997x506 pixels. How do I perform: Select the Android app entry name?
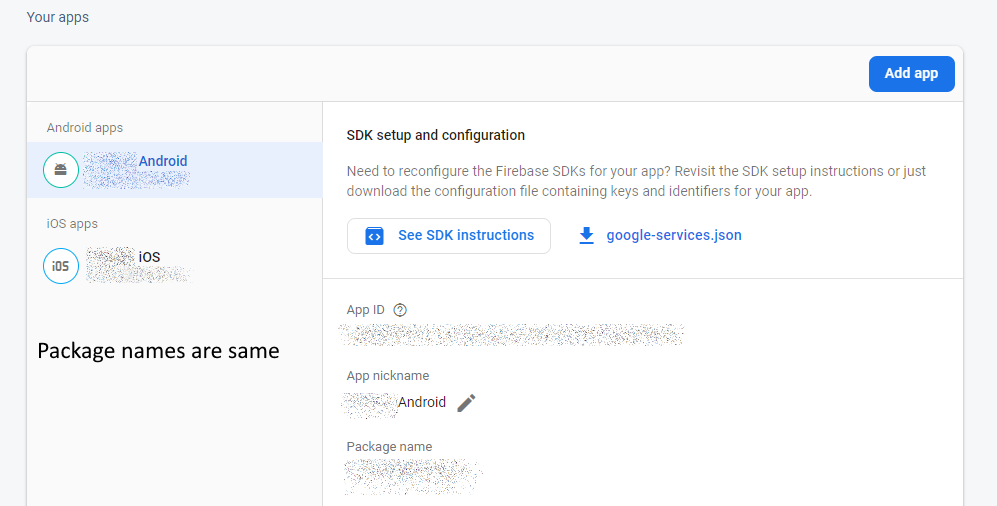162,161
